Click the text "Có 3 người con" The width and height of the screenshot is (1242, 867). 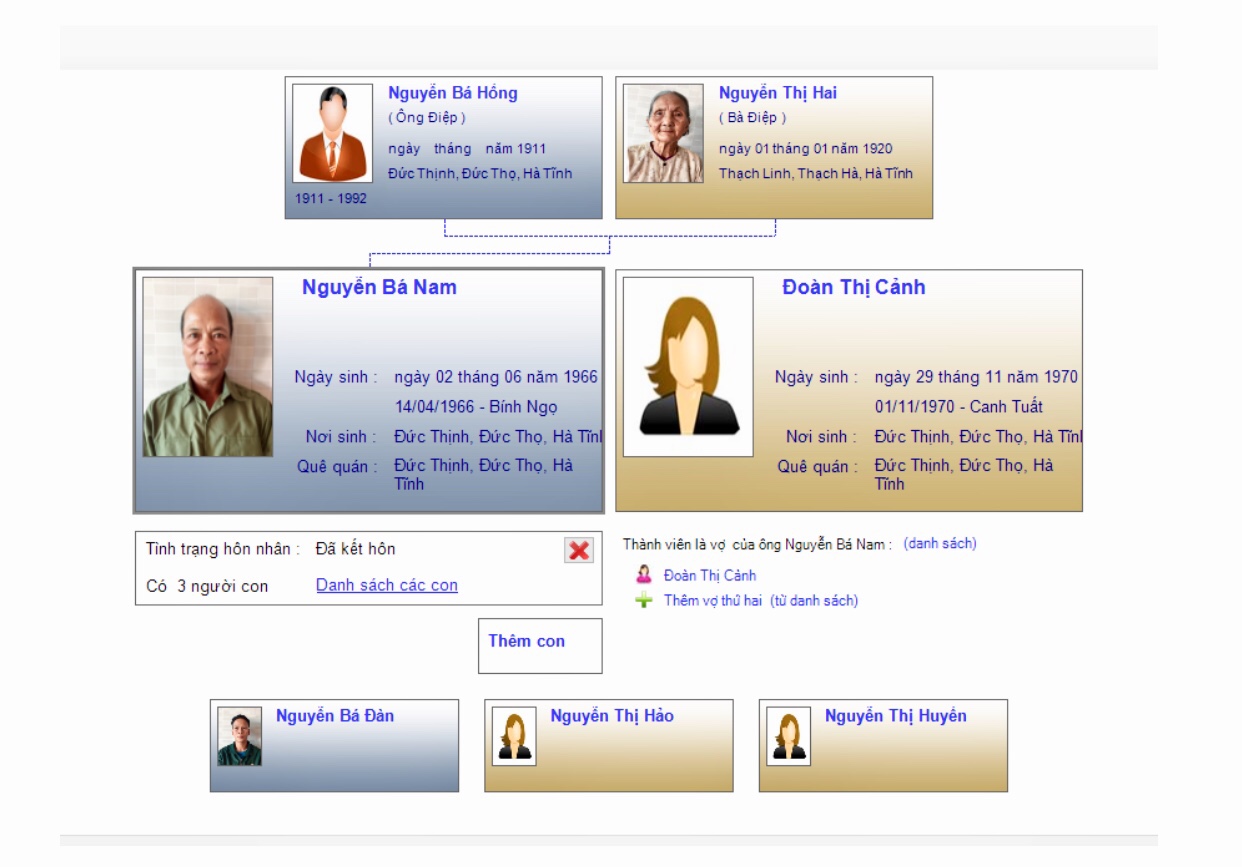[207, 587]
